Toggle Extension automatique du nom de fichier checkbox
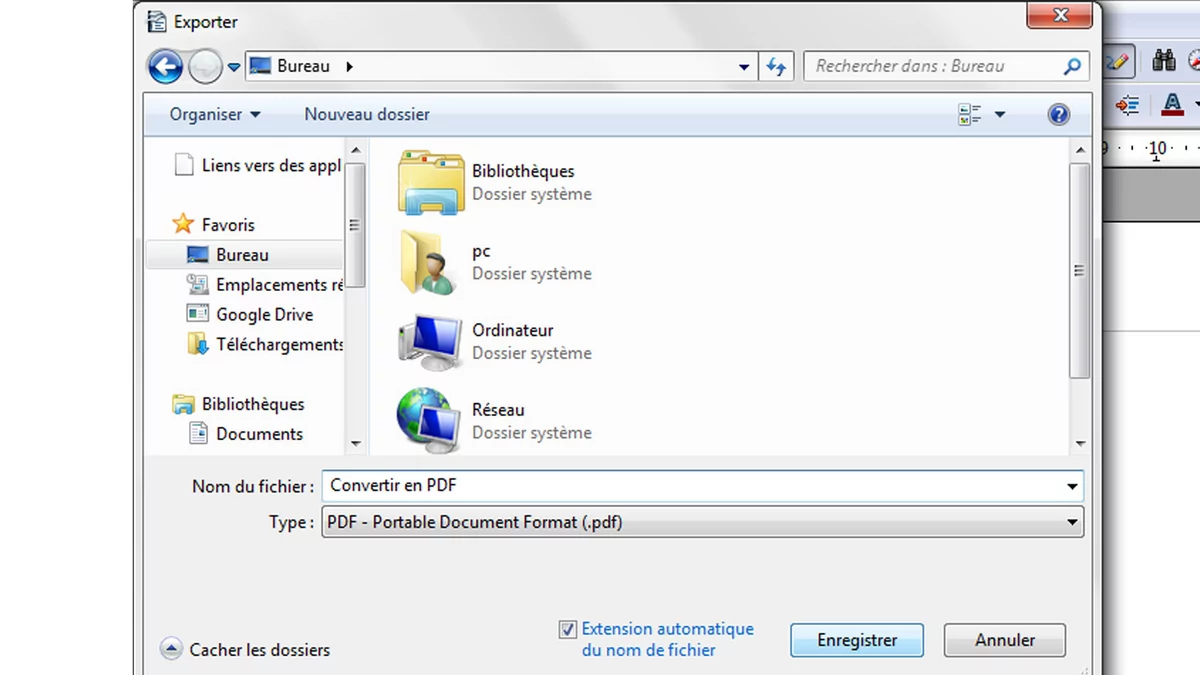Image resolution: width=1200 pixels, height=675 pixels. point(568,630)
